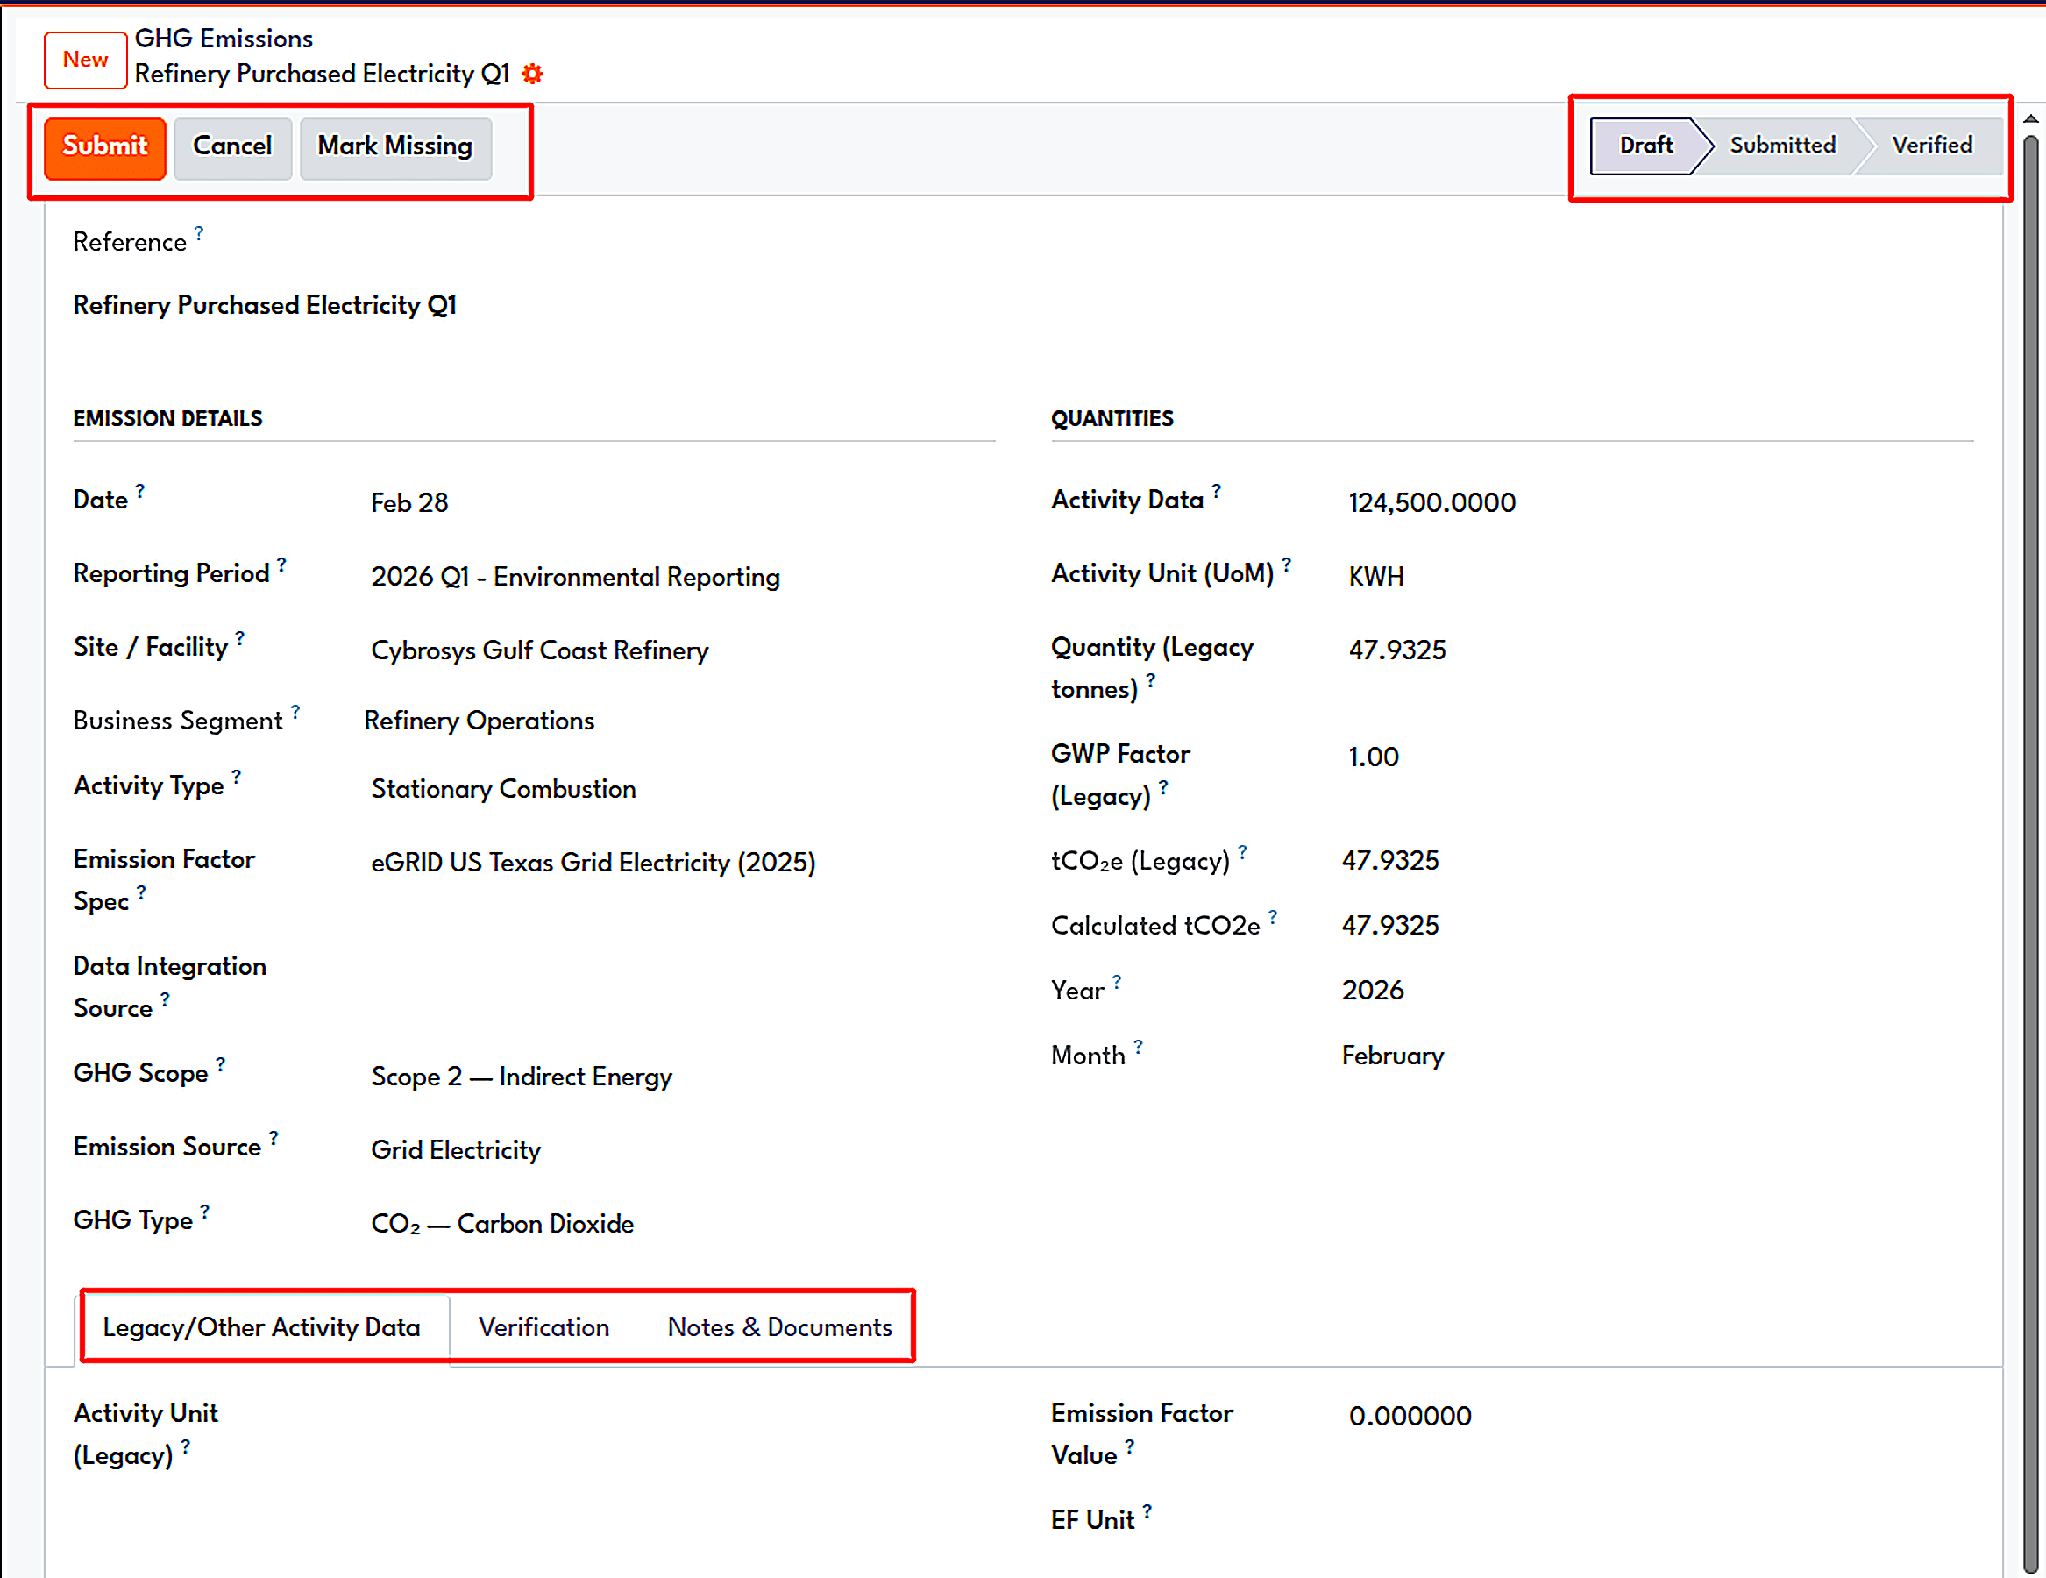
Task: Show help tooltip for Activity Type
Action: 237,776
